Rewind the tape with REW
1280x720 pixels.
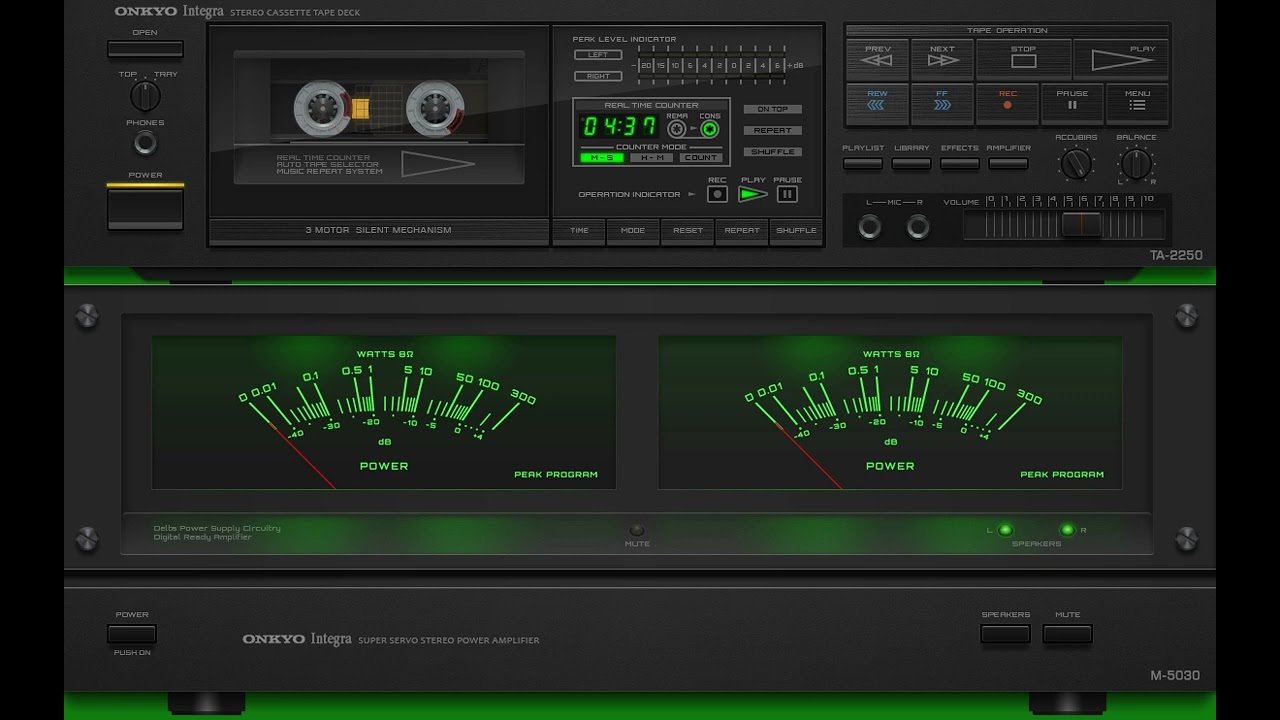click(x=877, y=104)
